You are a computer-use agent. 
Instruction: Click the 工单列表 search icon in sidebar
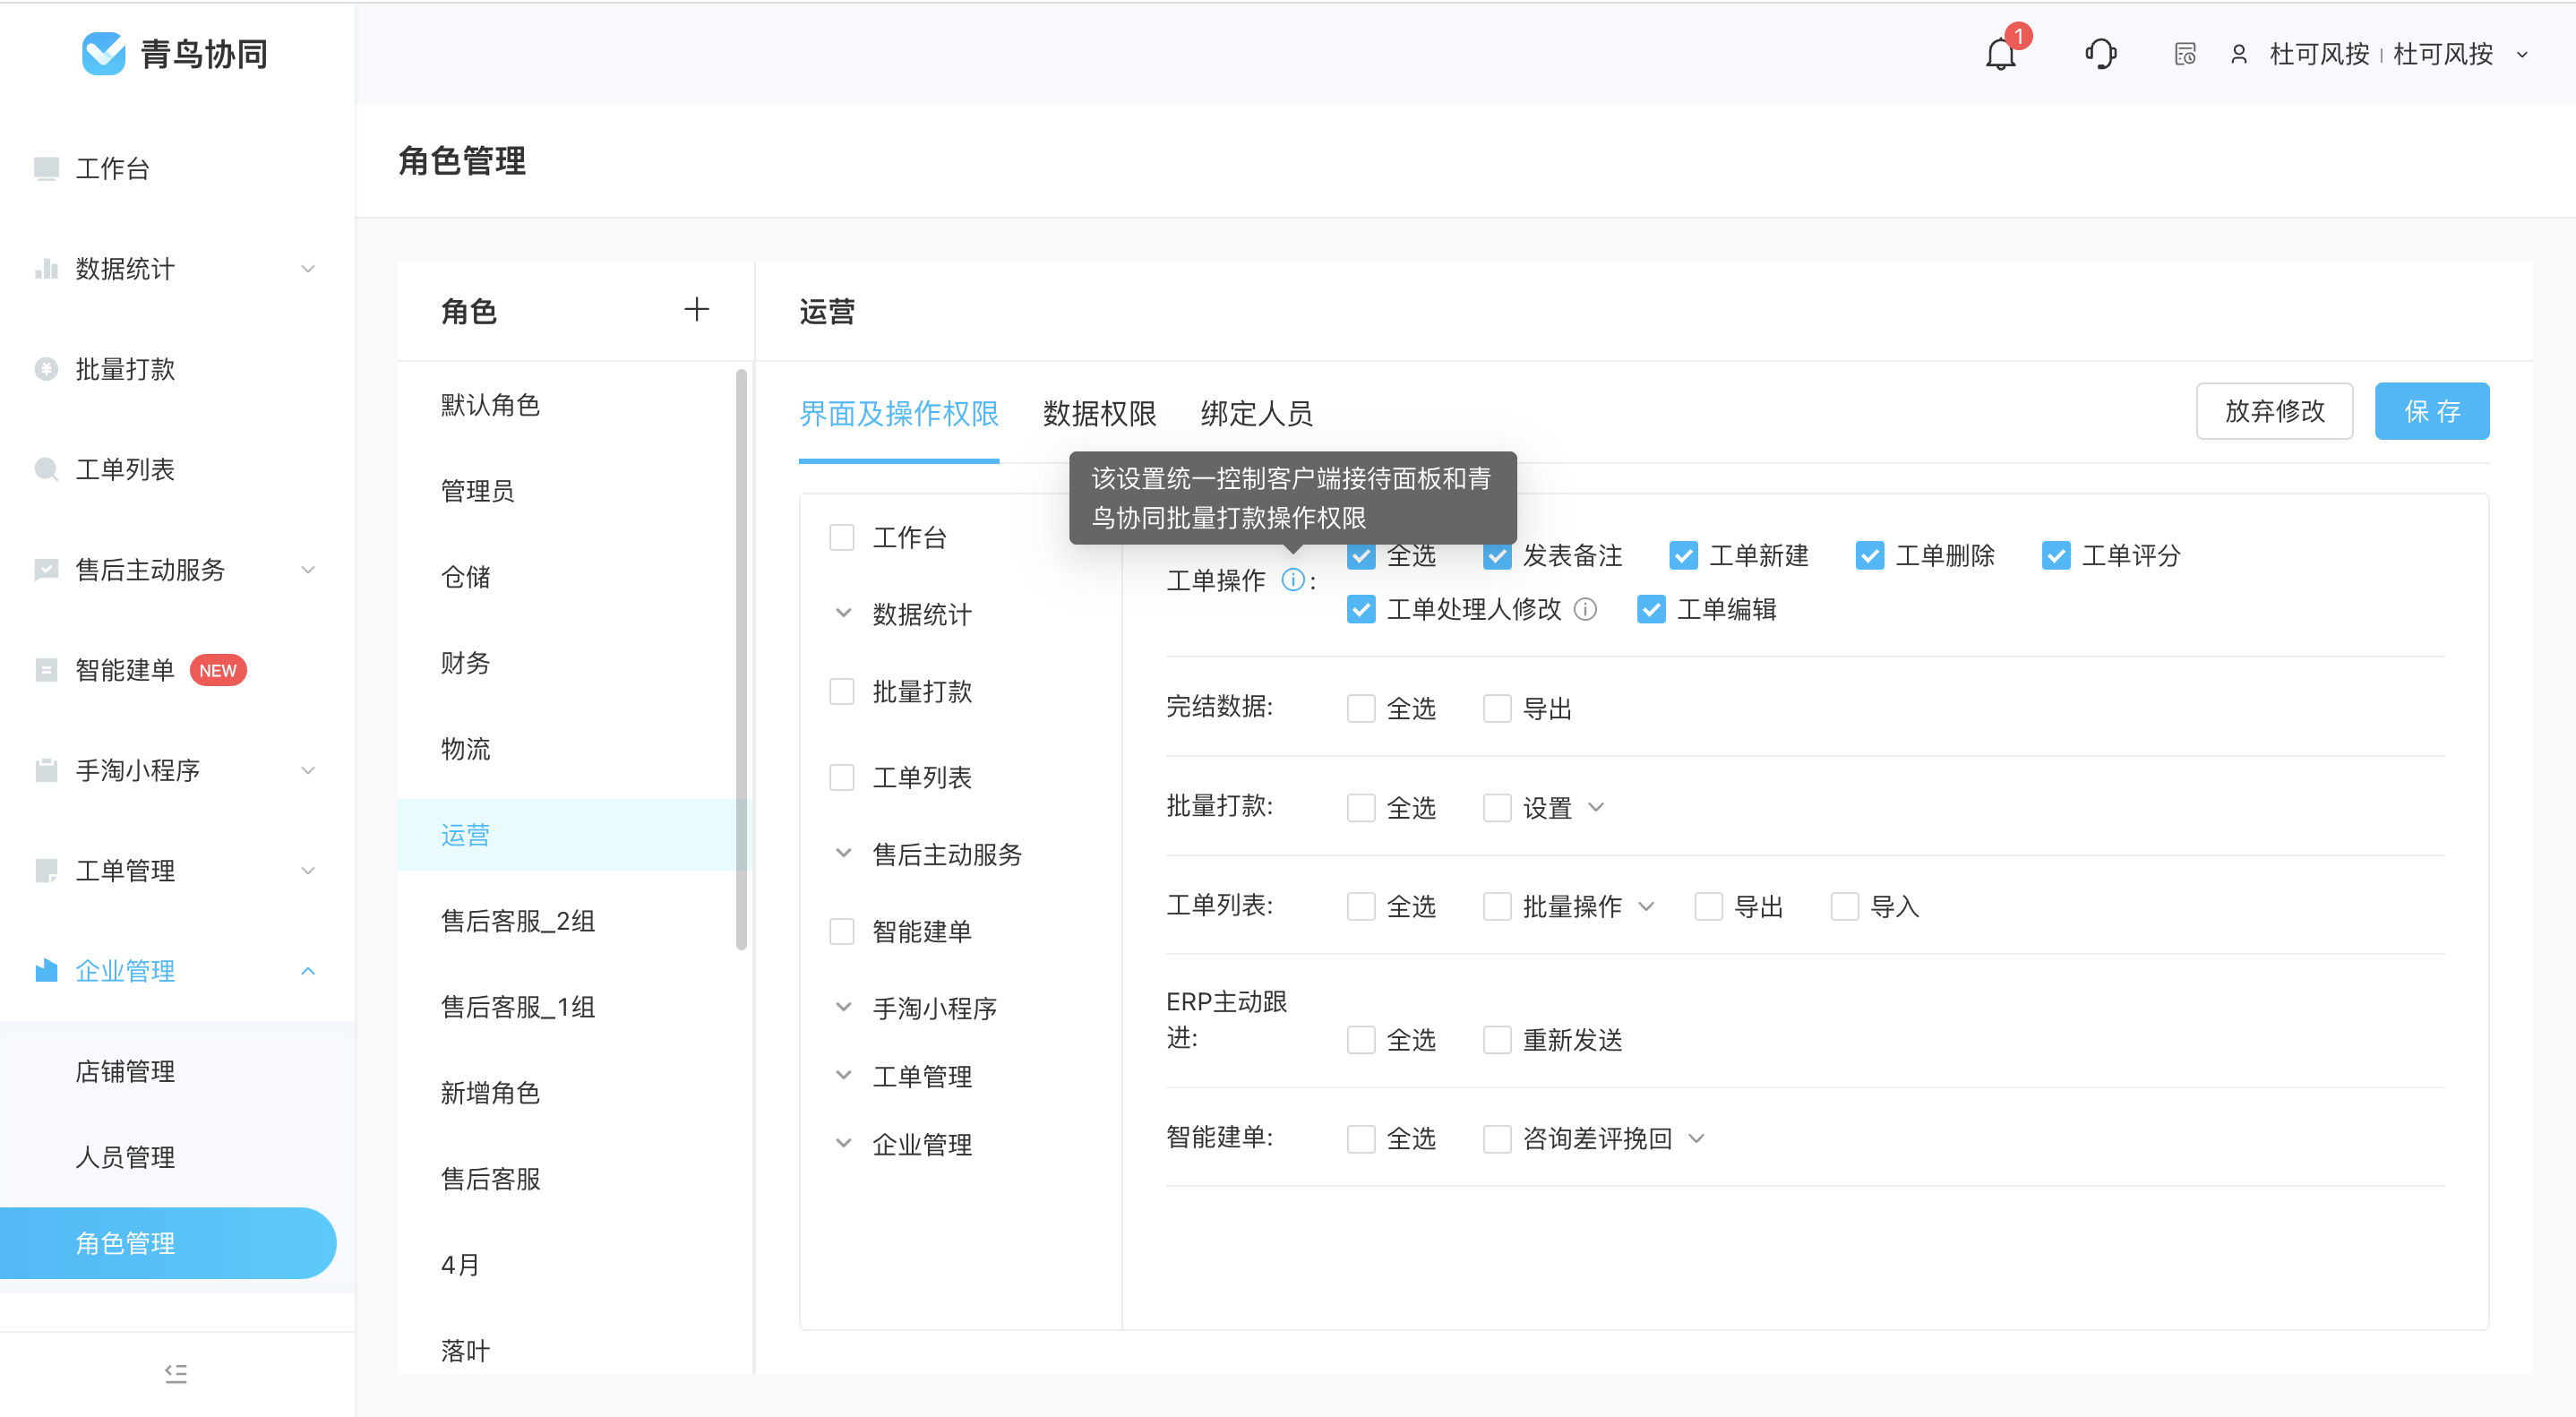[46, 469]
